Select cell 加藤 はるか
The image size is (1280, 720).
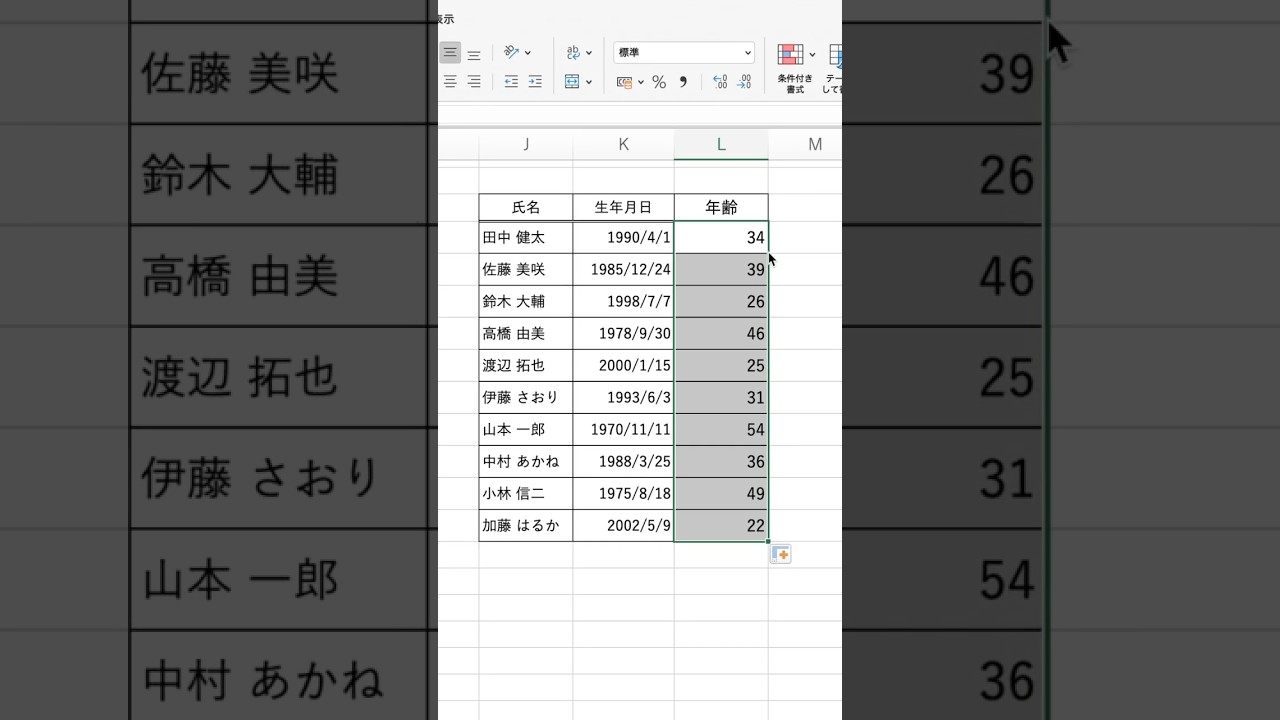coord(526,525)
